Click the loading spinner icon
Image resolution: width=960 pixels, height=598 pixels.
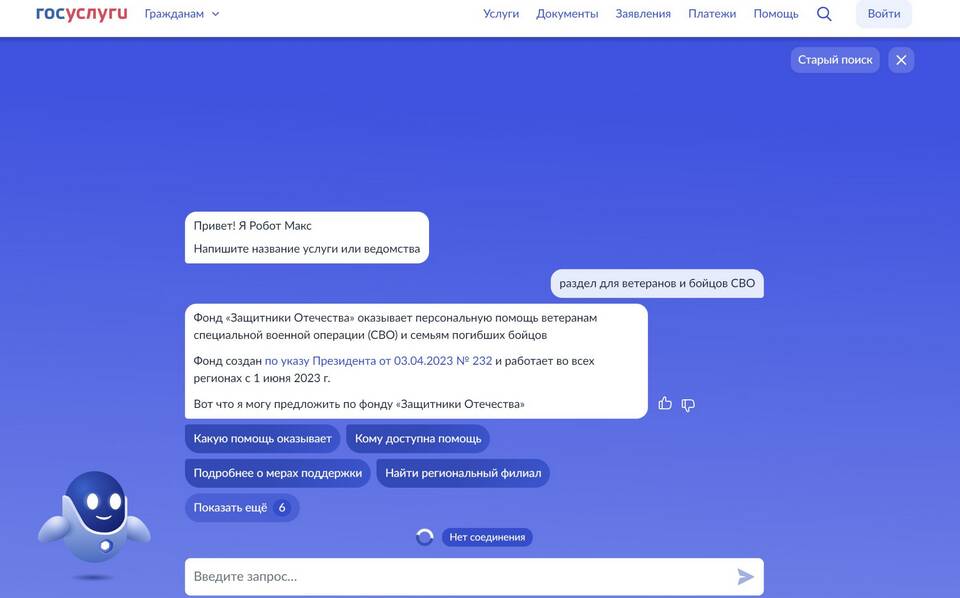click(424, 537)
